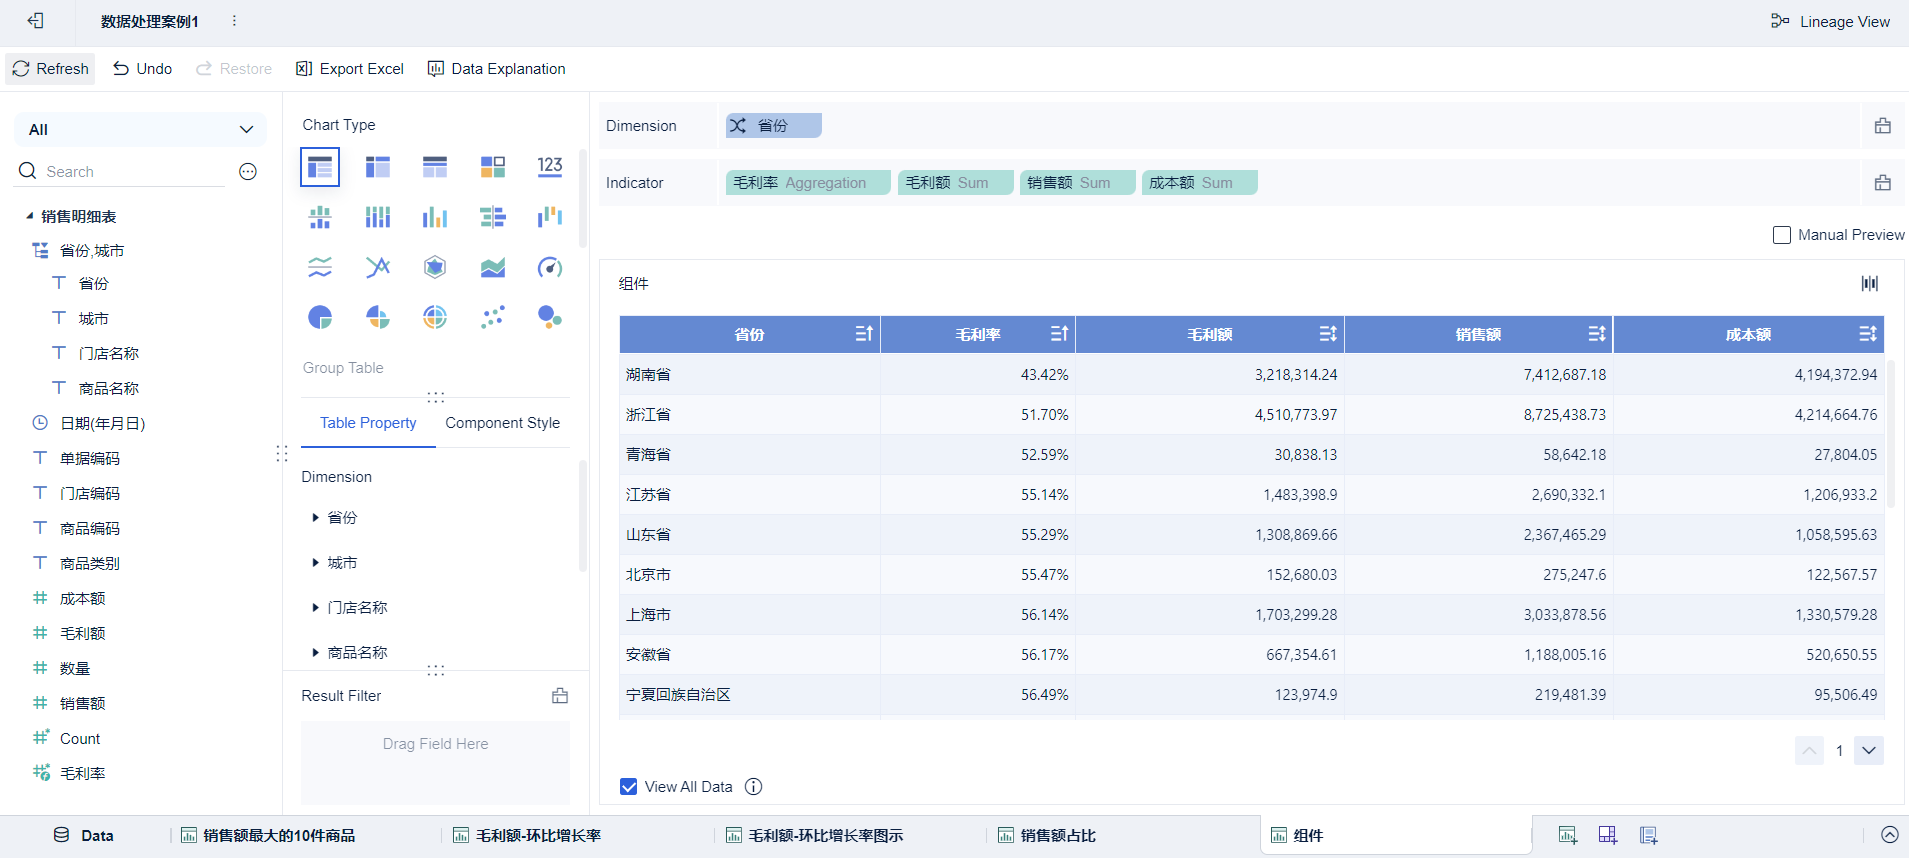Choose the gauge chart type icon
The image size is (1909, 858).
pyautogui.click(x=549, y=267)
